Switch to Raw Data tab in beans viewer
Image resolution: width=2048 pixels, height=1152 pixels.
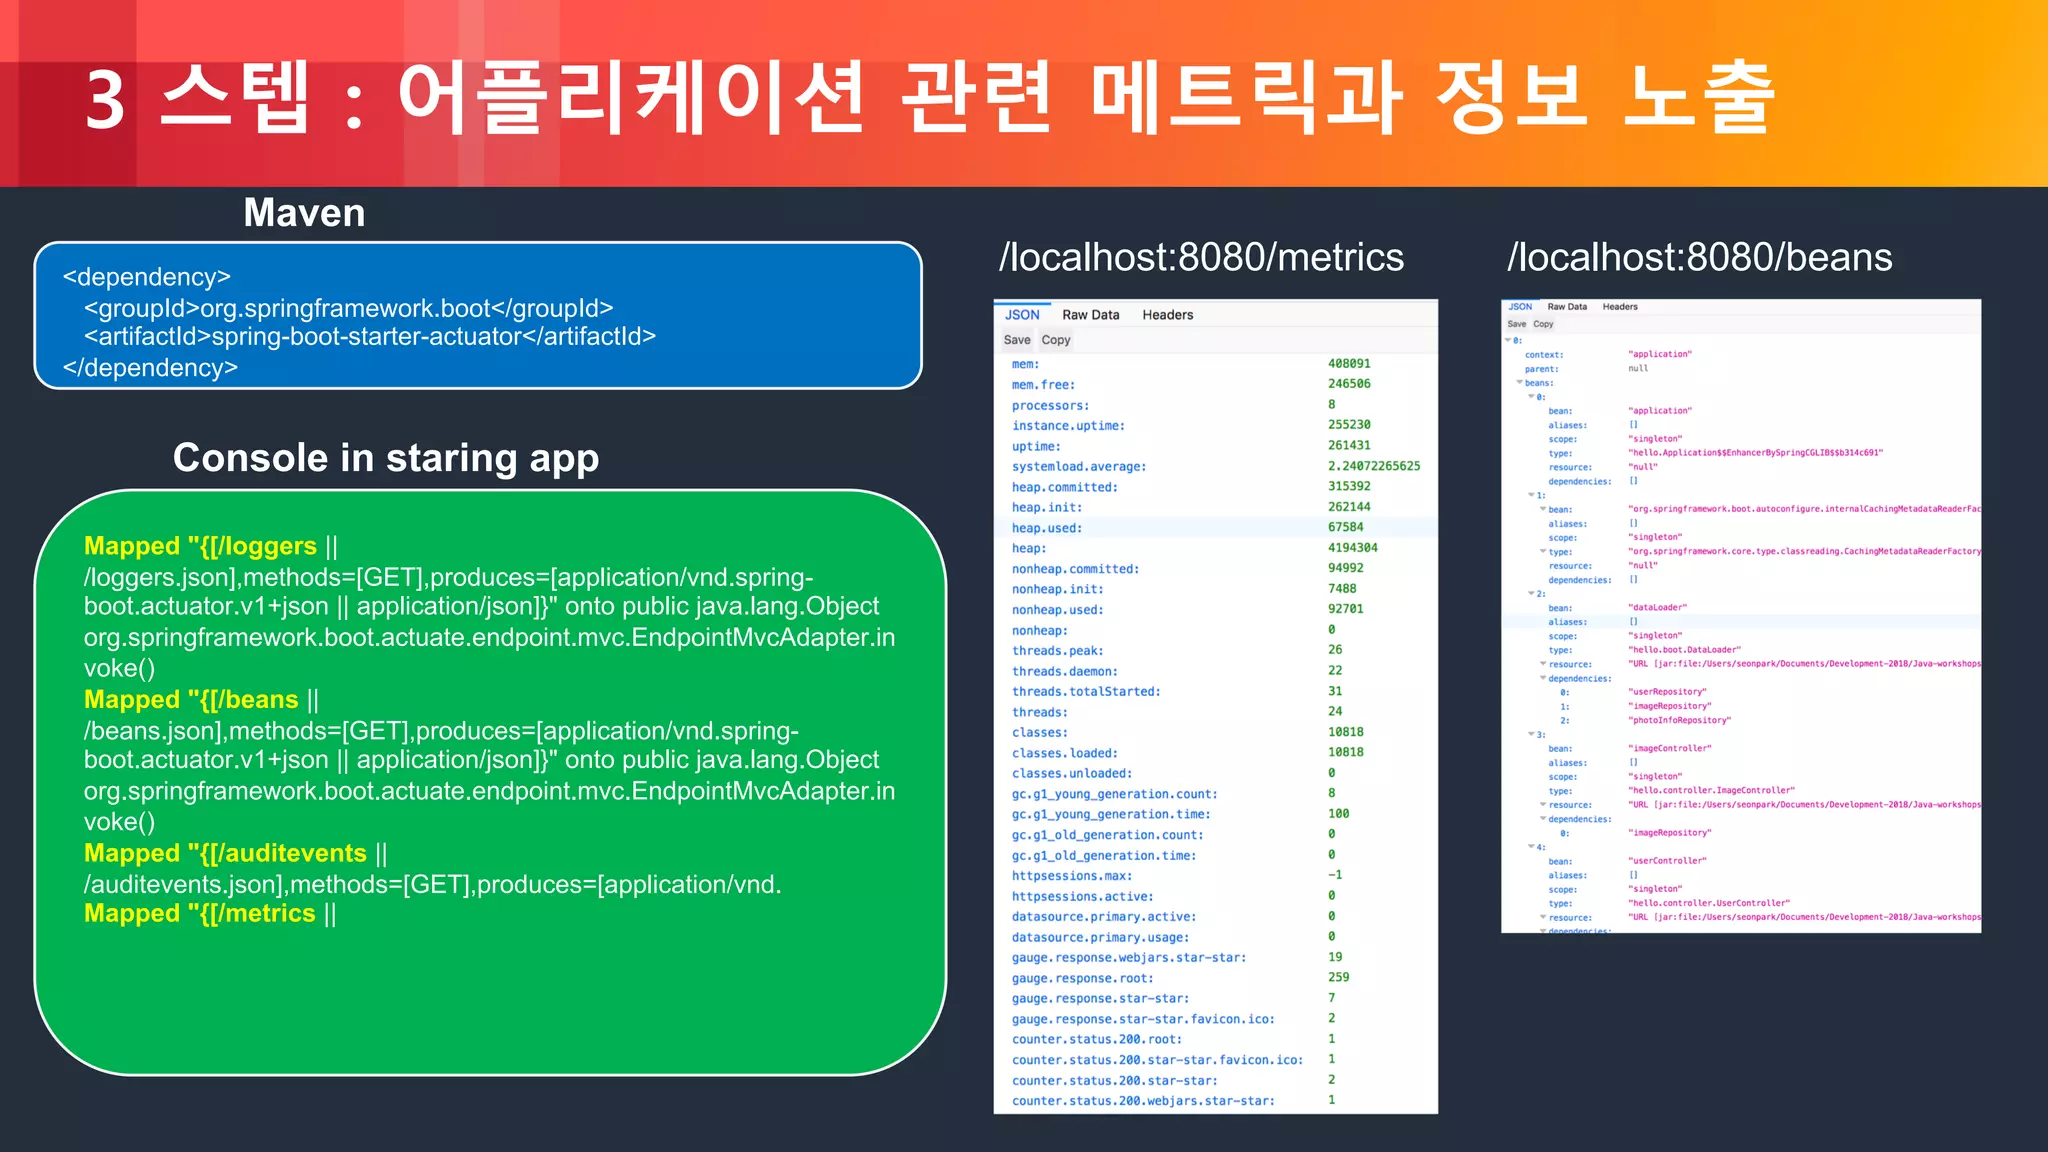pyautogui.click(x=1567, y=307)
